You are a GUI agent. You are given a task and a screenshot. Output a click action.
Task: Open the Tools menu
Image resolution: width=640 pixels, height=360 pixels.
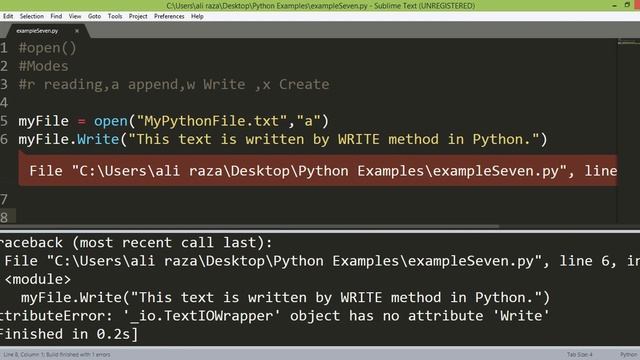(115, 16)
